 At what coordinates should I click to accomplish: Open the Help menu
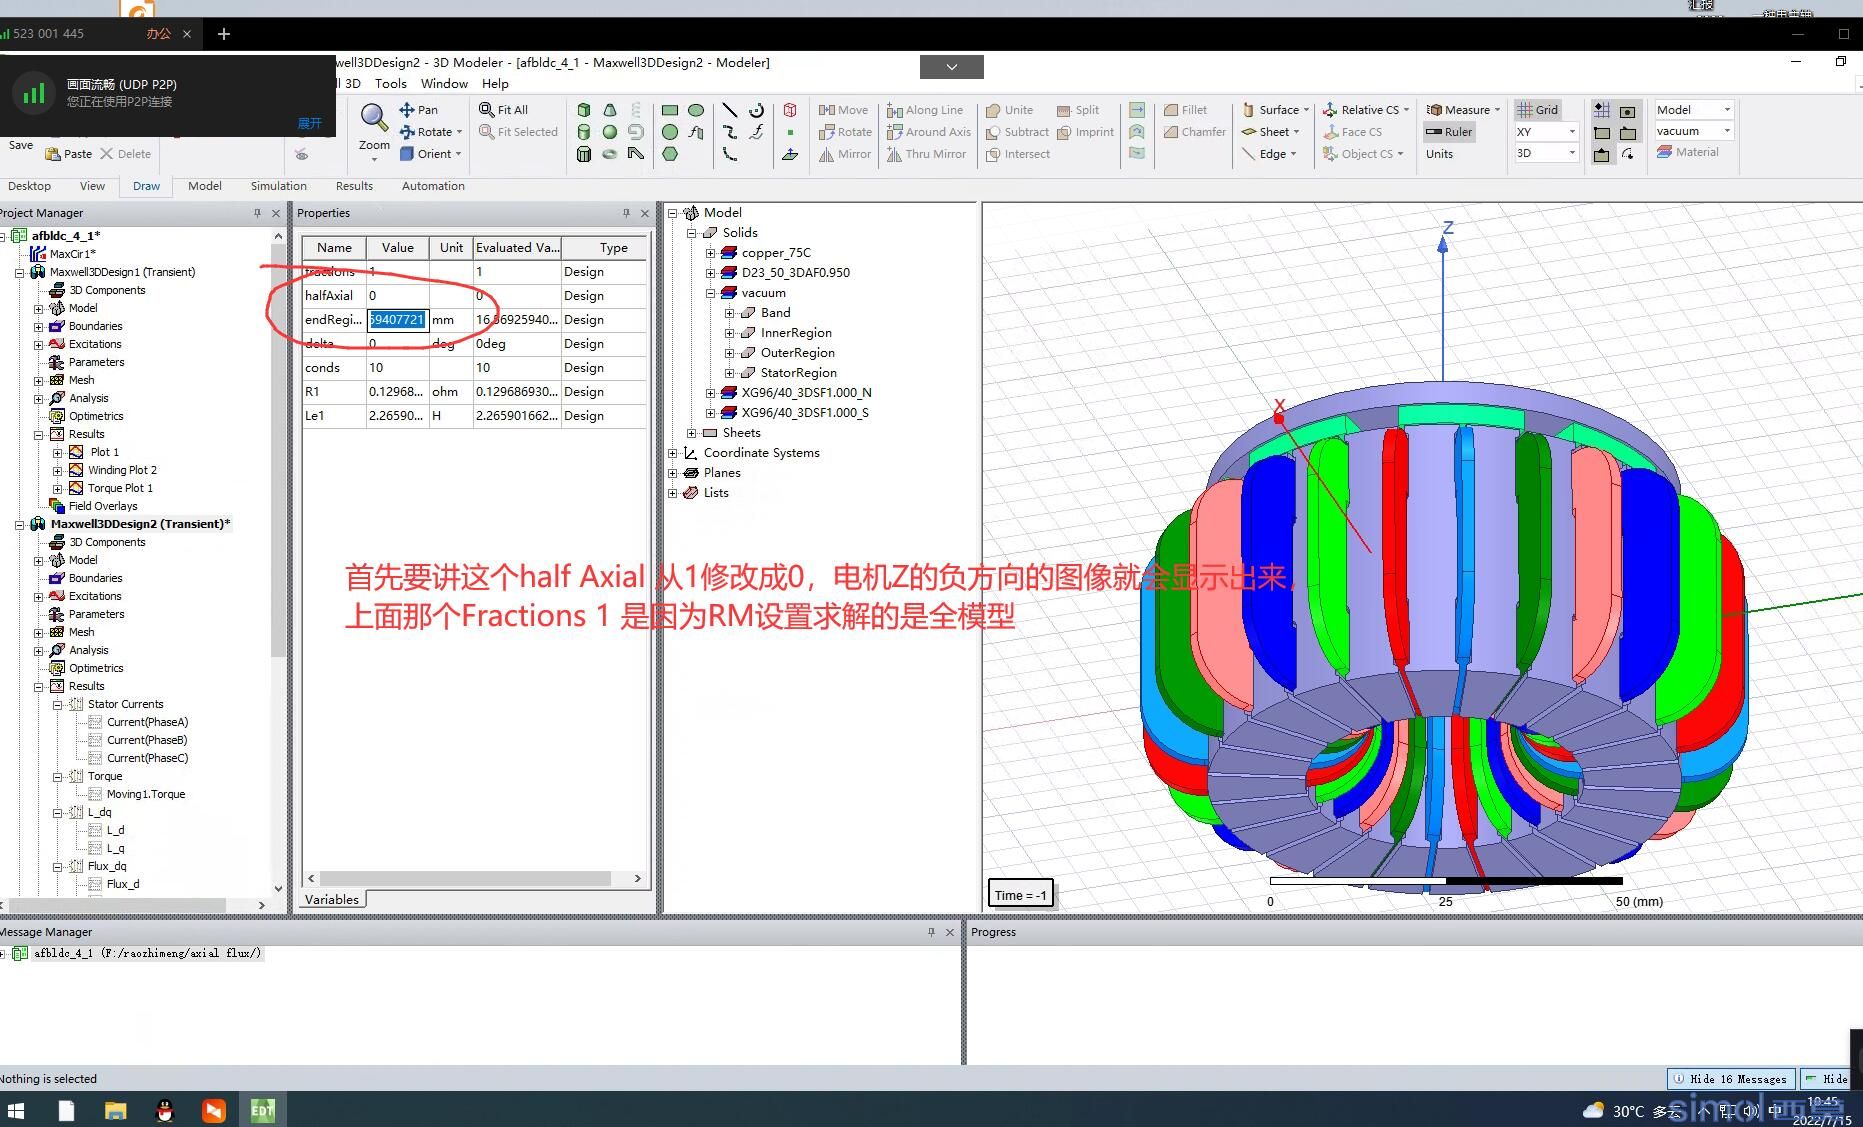coord(495,84)
